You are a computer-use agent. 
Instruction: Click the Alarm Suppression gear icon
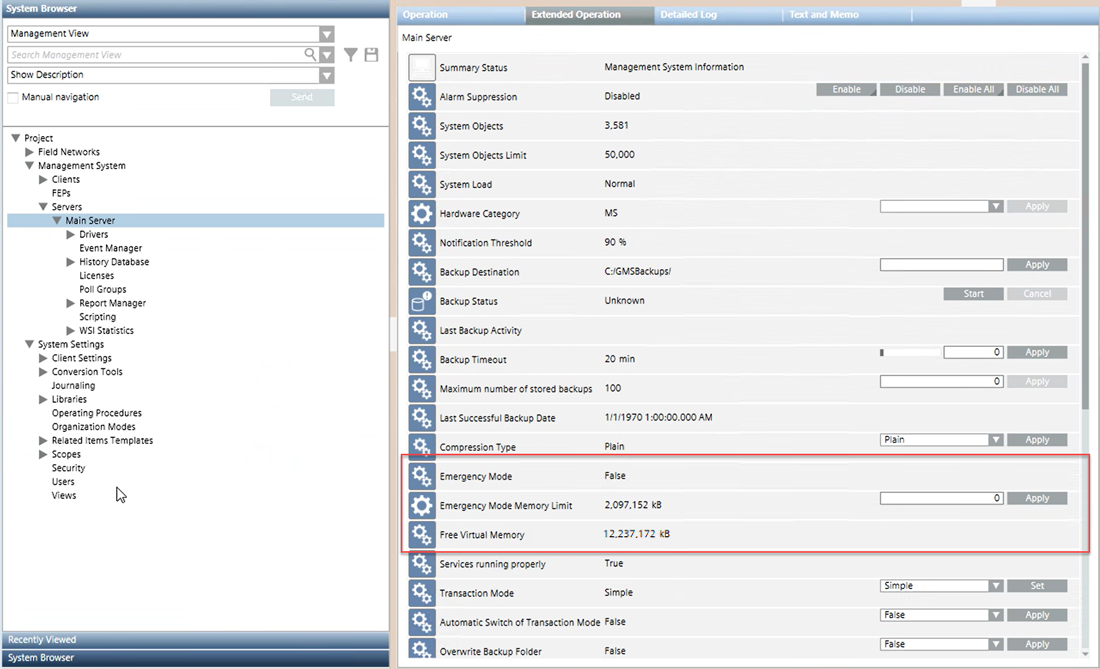point(422,97)
